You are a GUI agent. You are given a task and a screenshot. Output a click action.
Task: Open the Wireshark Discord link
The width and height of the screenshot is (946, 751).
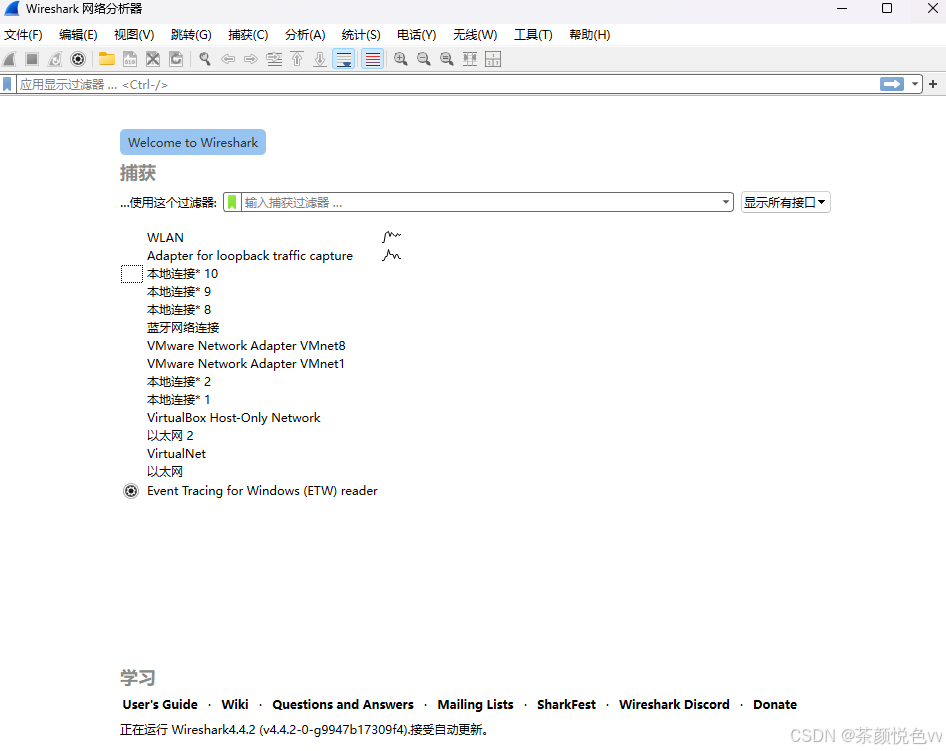click(674, 705)
